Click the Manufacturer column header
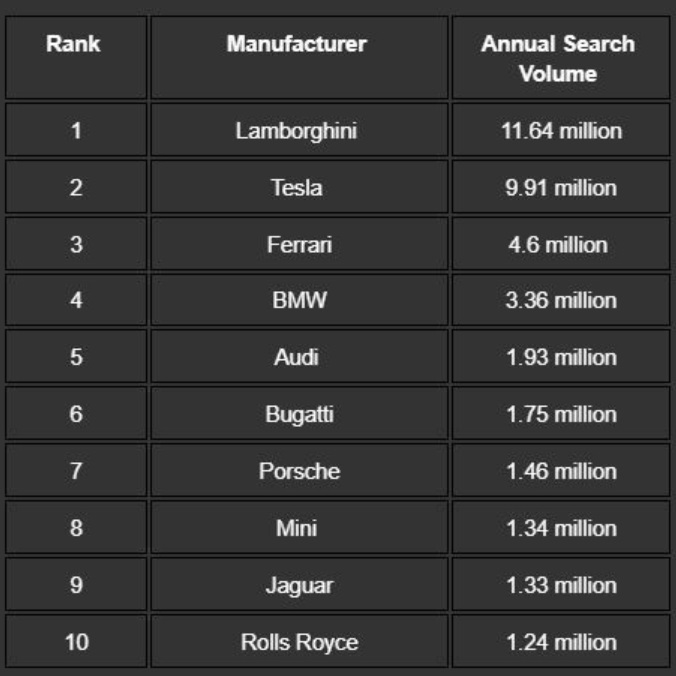 click(297, 45)
